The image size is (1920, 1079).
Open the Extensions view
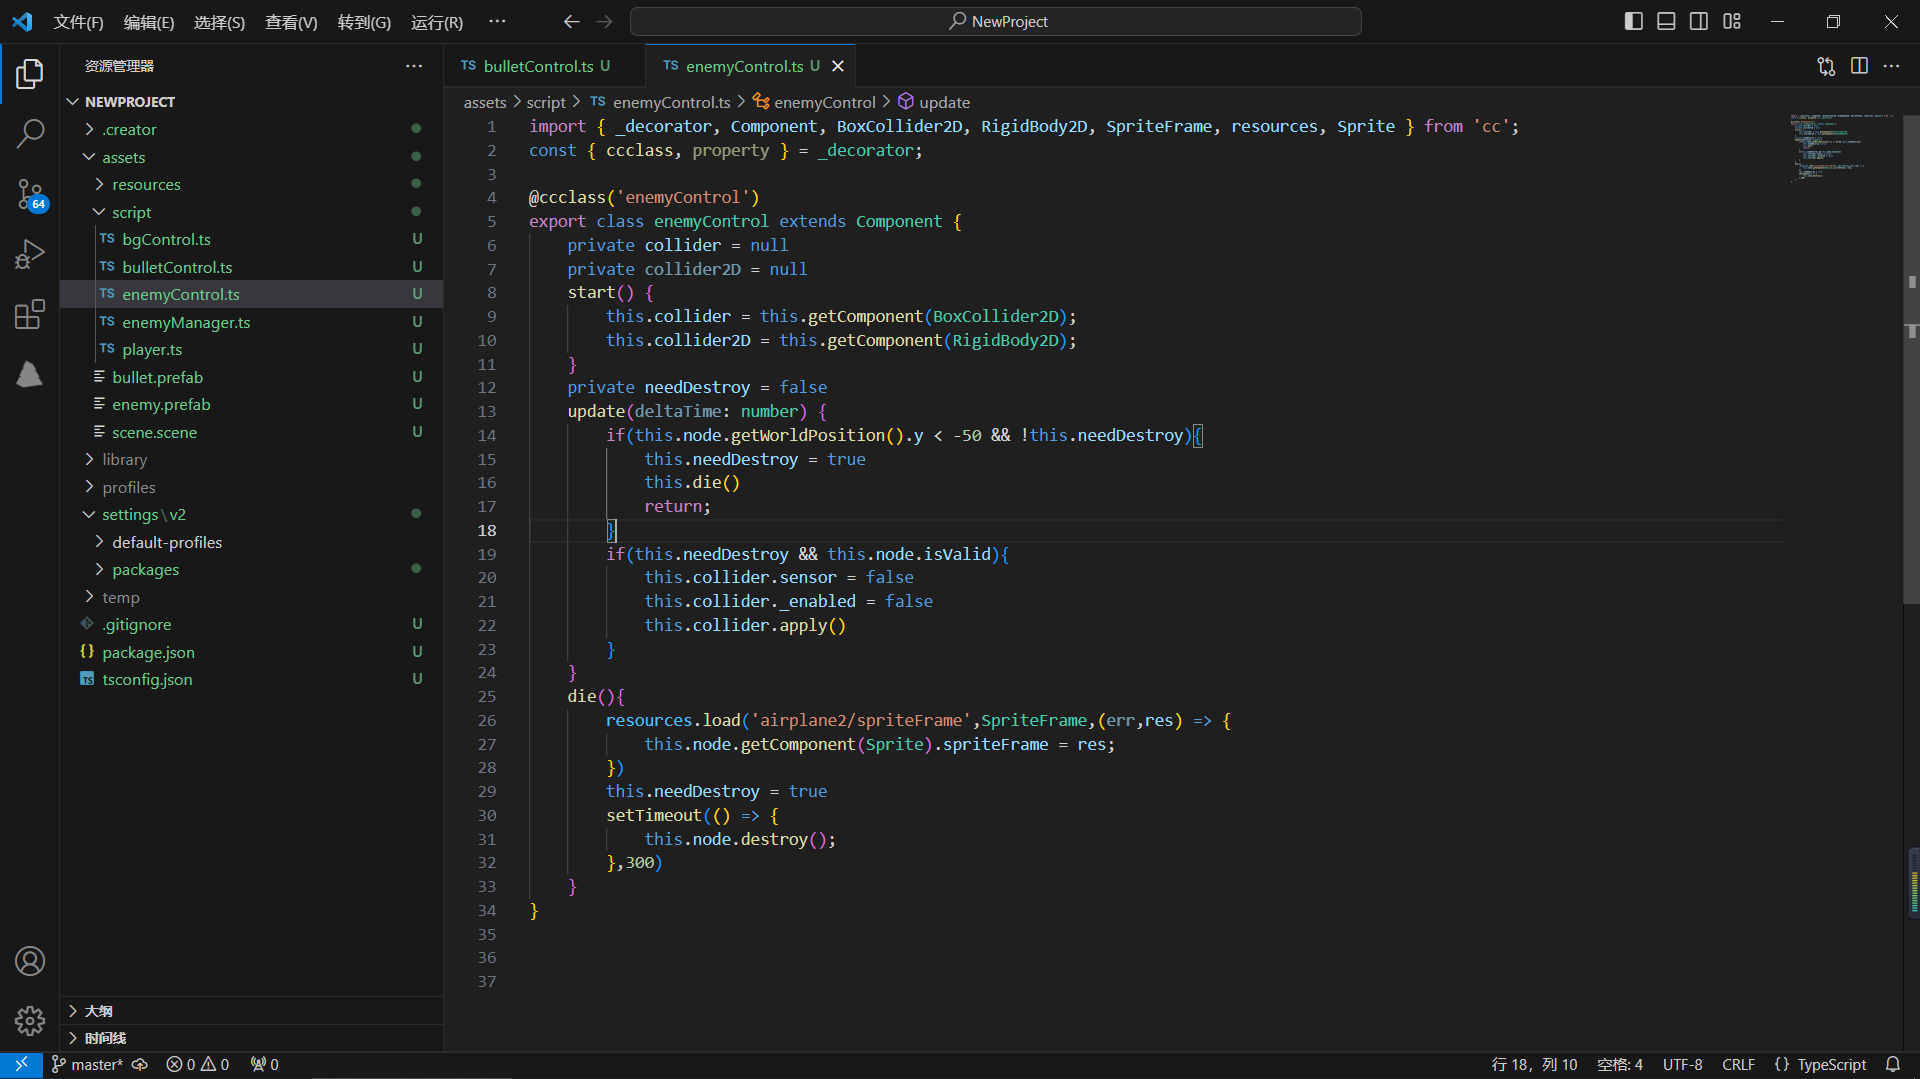(30, 314)
